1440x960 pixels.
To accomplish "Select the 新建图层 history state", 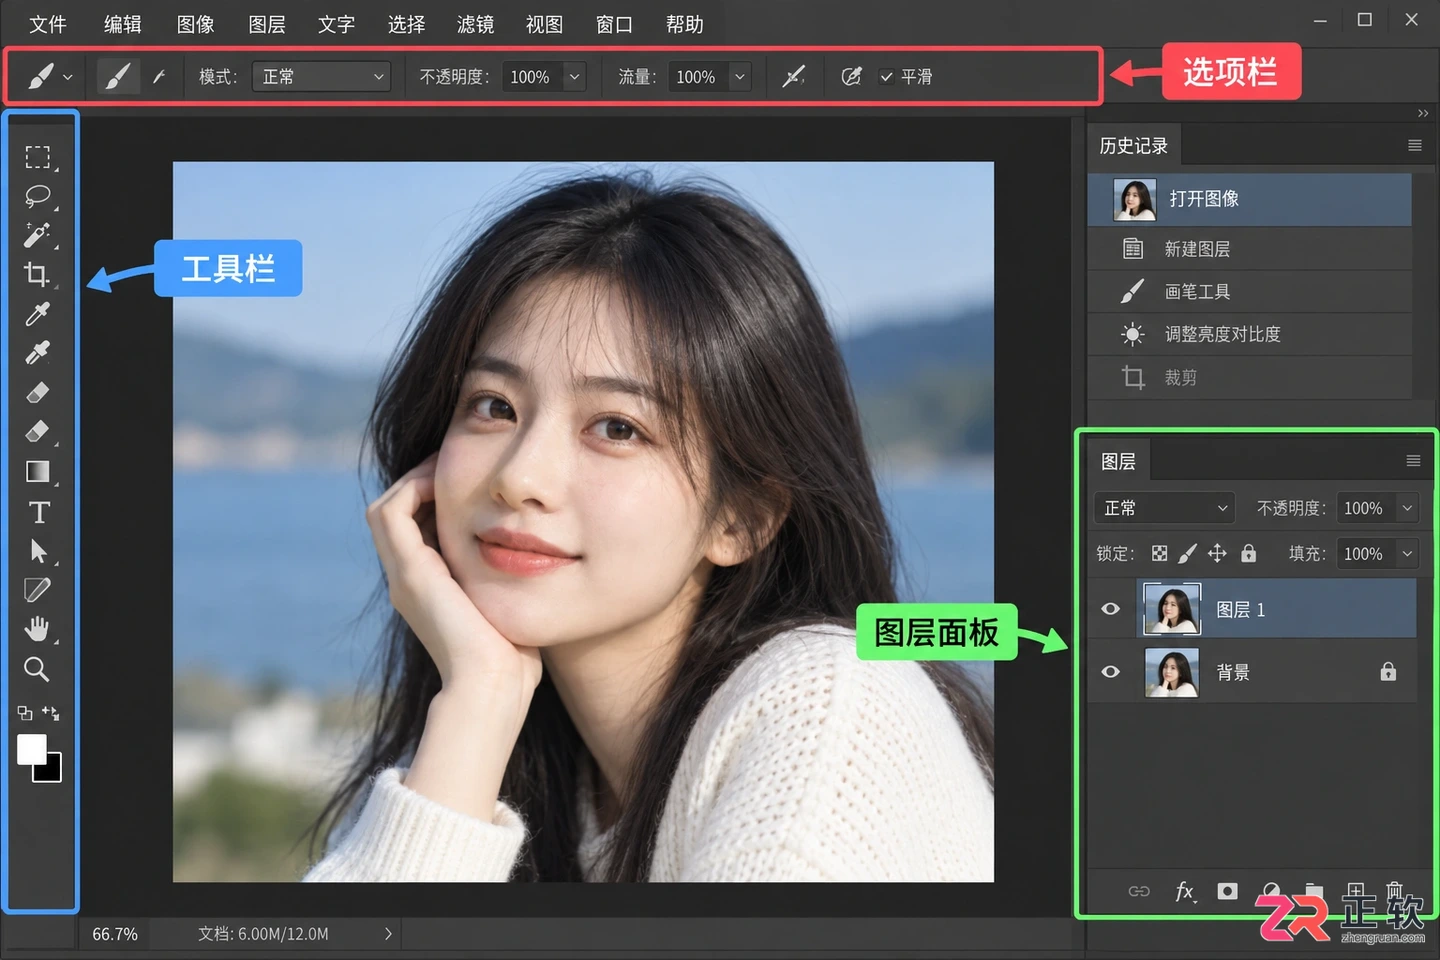I will pos(1250,249).
